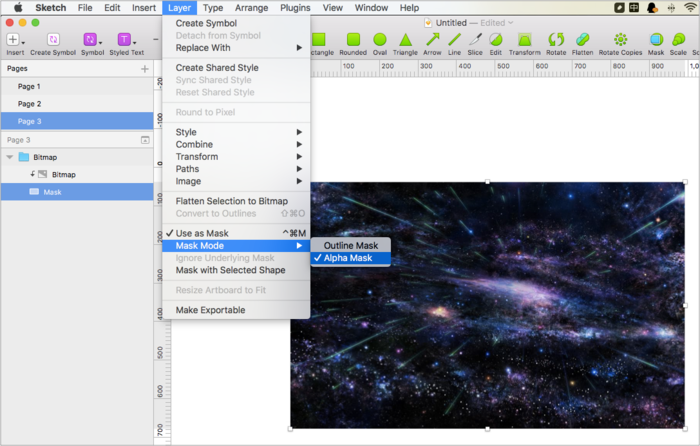Click the galaxy image on canvas
This screenshot has width=700, height=446.
(488, 306)
